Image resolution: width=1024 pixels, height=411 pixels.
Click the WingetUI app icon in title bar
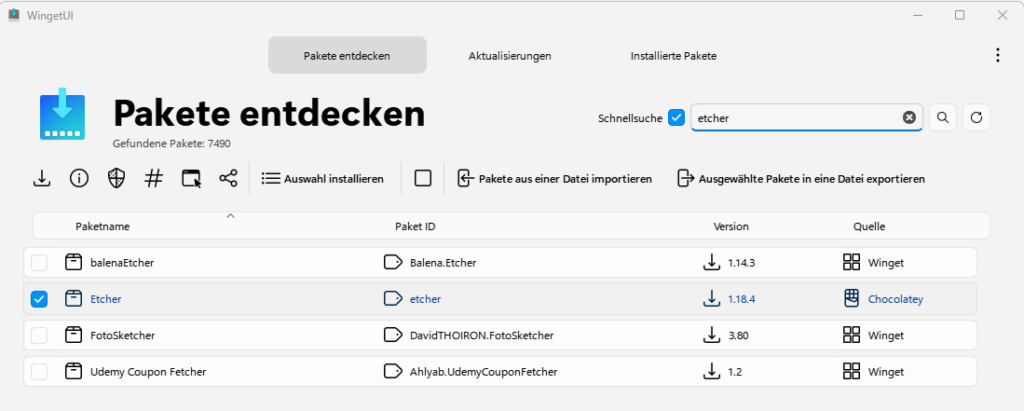[x=14, y=15]
